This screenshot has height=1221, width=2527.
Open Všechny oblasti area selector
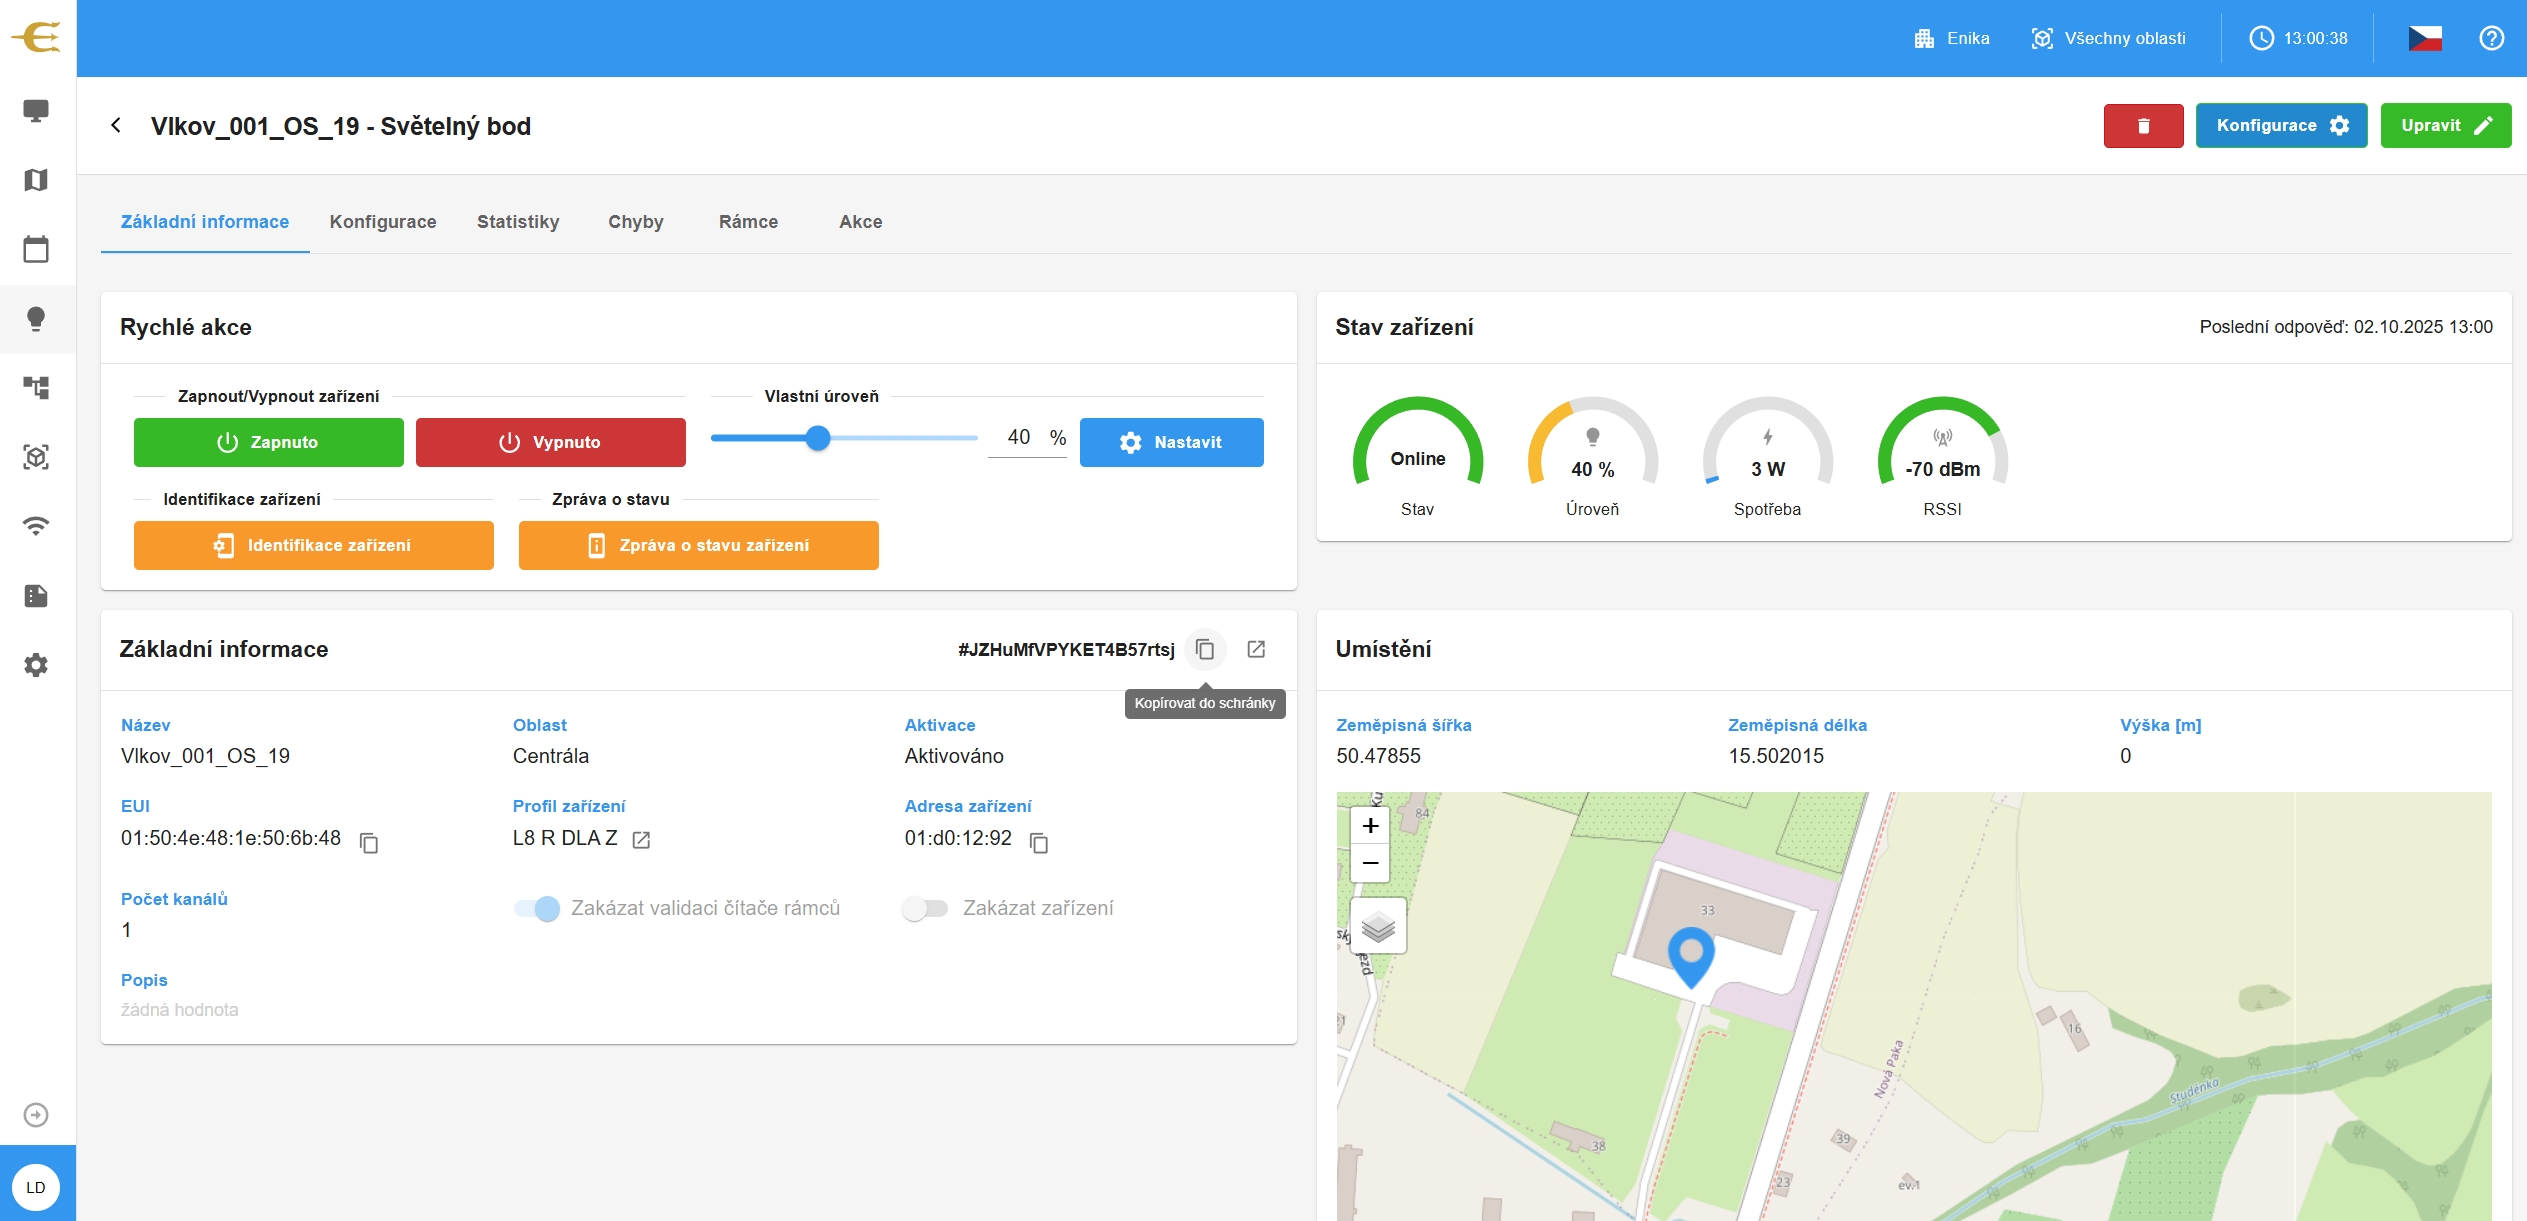[x=2108, y=38]
